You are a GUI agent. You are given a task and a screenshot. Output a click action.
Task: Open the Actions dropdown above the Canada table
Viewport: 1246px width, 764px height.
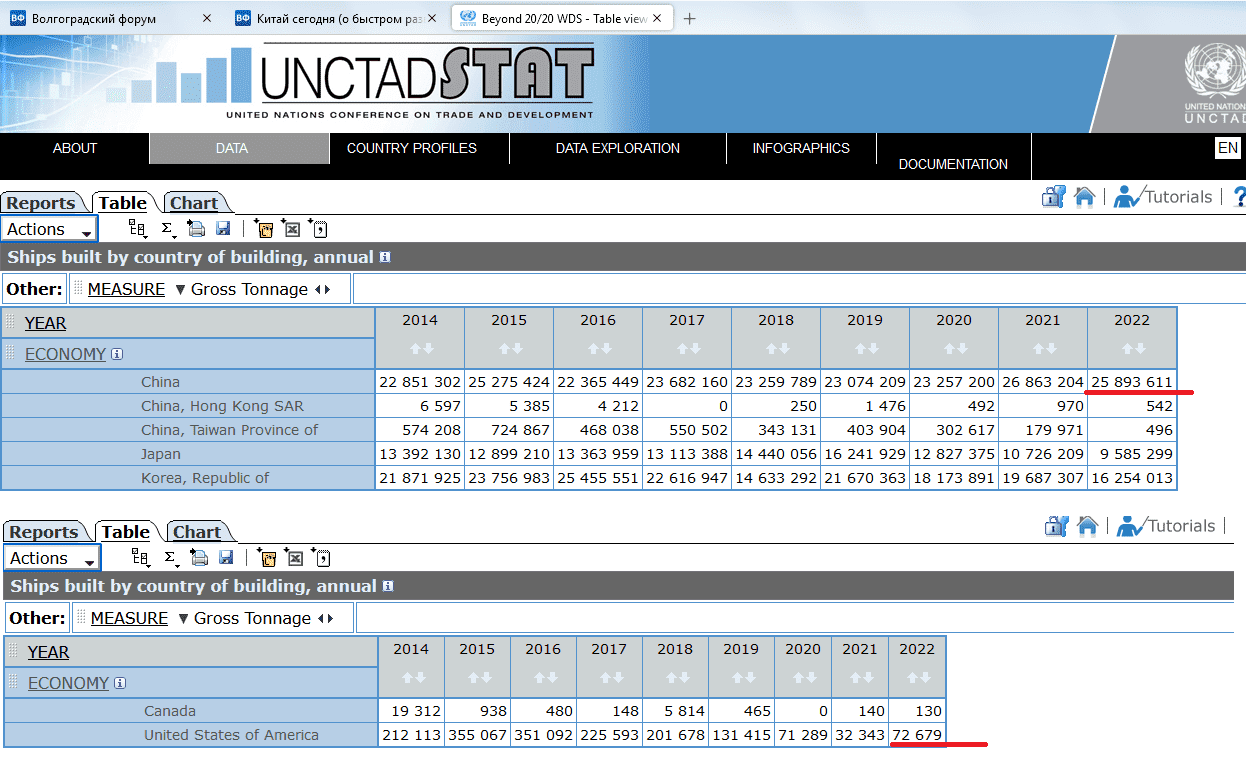point(52,558)
